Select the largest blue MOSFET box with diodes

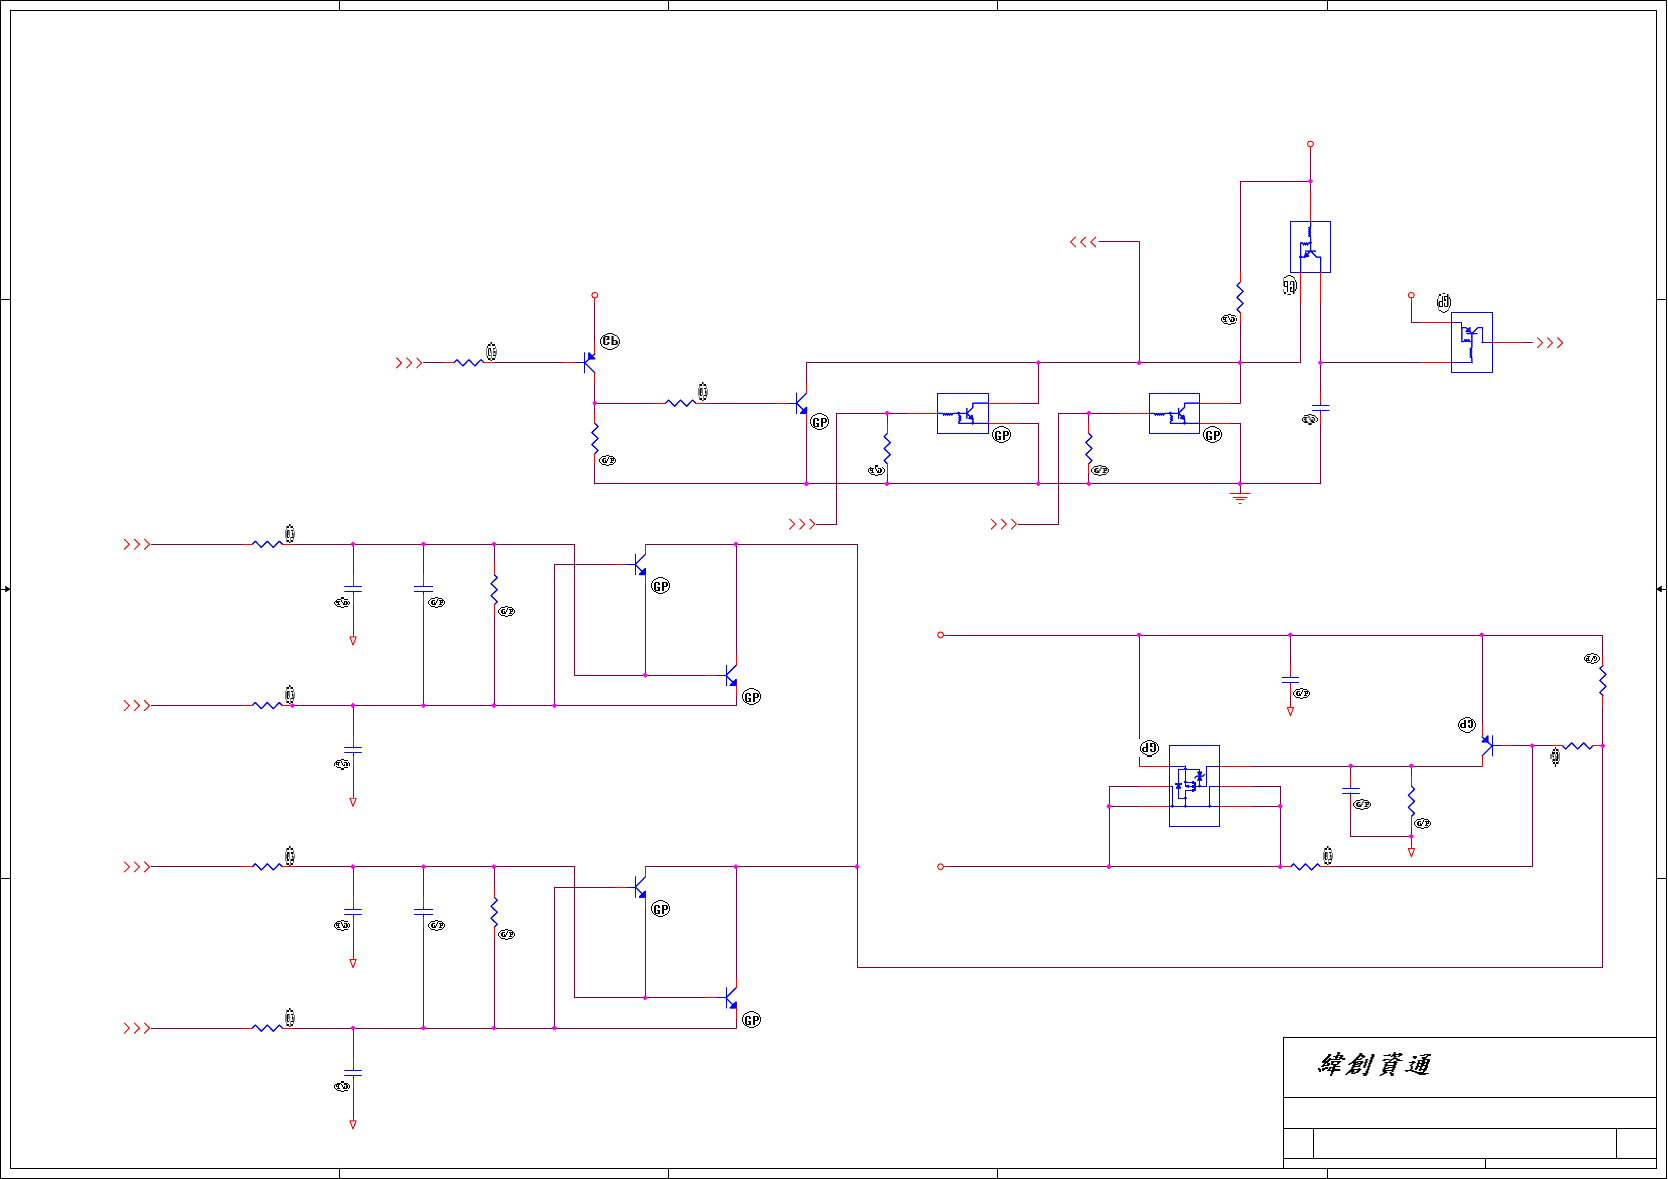pyautogui.click(x=1194, y=786)
